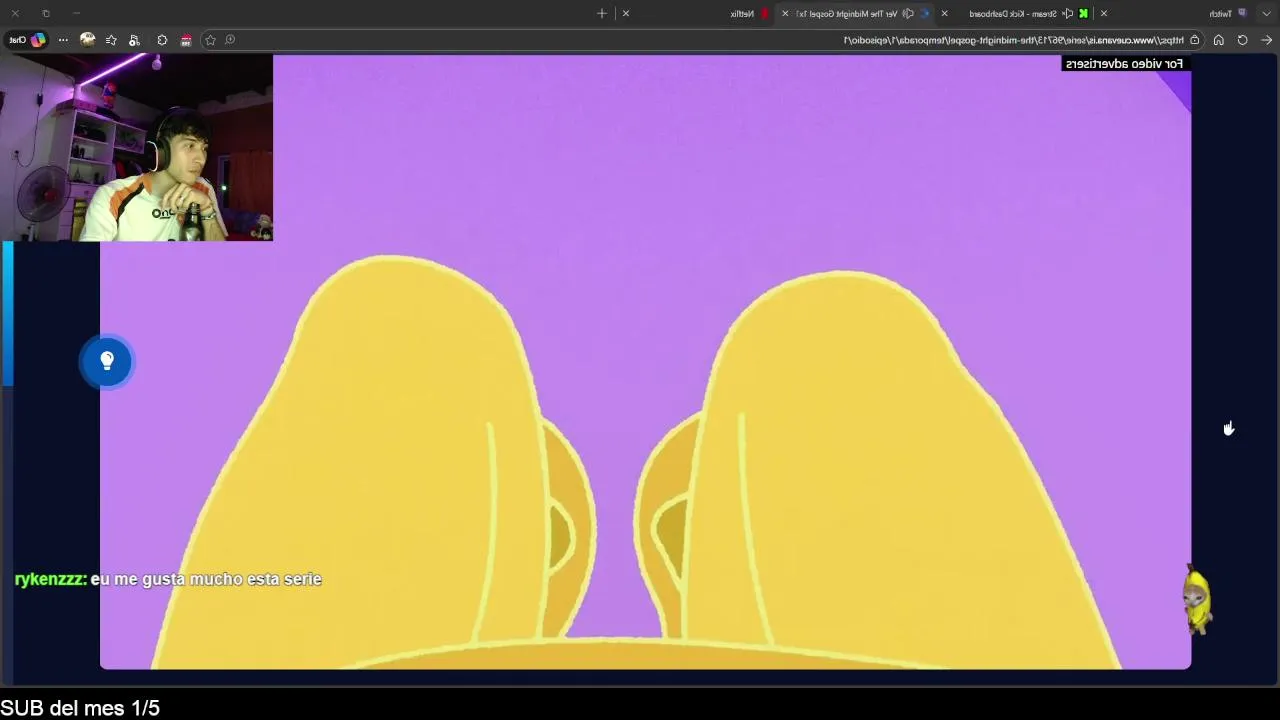Open the Extensions puzzle icon

click(x=162, y=40)
